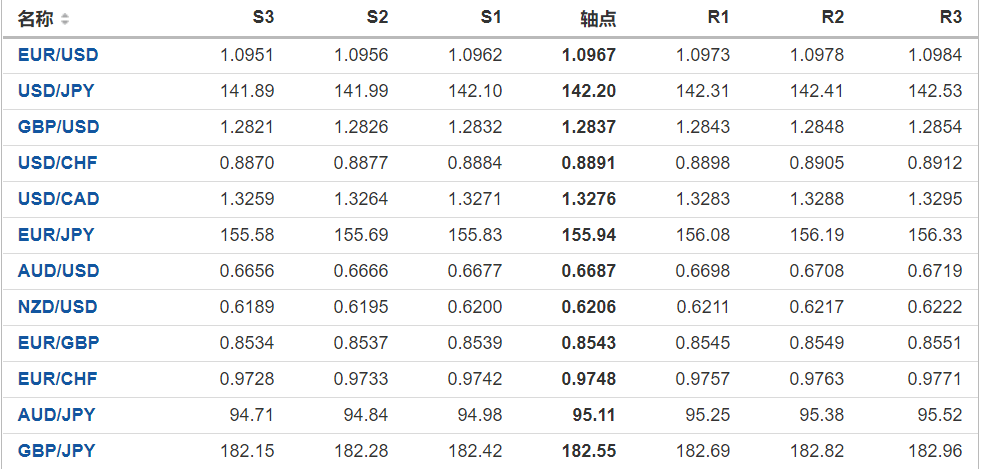This screenshot has width=981, height=469.
Task: Open the USD/JPY currency pair link
Action: pos(56,91)
